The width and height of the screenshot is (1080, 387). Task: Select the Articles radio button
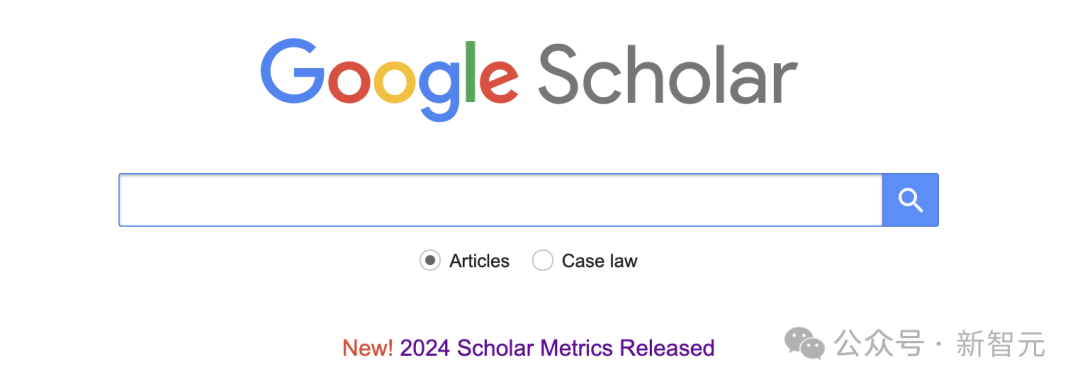point(430,261)
